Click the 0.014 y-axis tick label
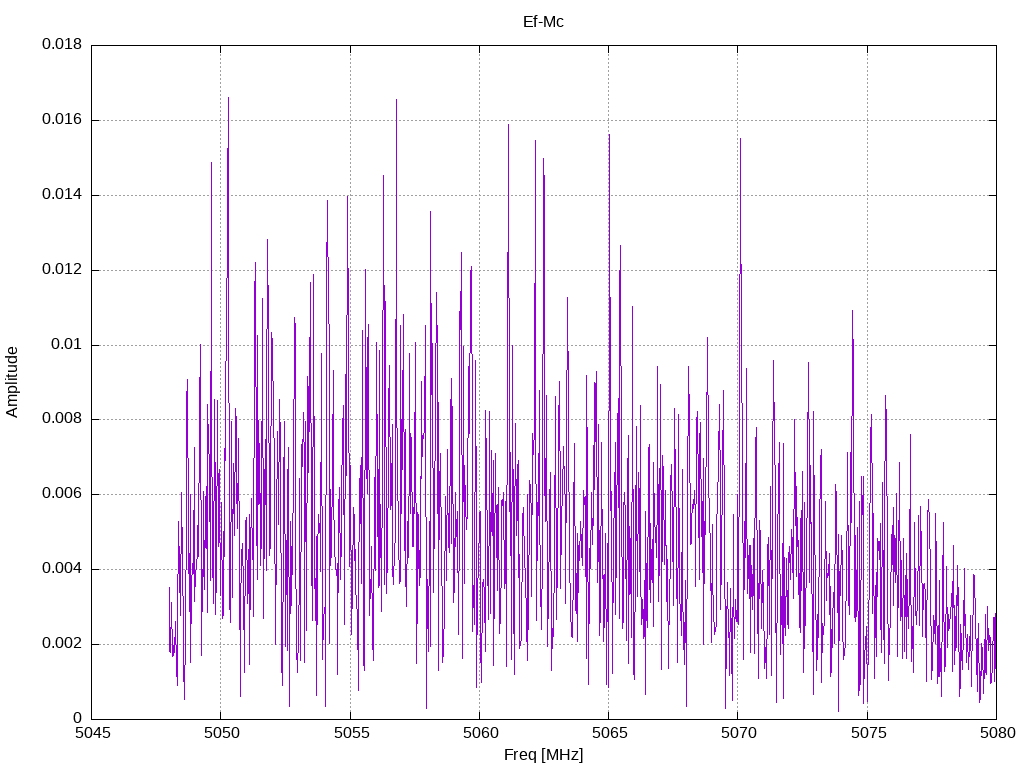1024x768 pixels. click(62, 195)
